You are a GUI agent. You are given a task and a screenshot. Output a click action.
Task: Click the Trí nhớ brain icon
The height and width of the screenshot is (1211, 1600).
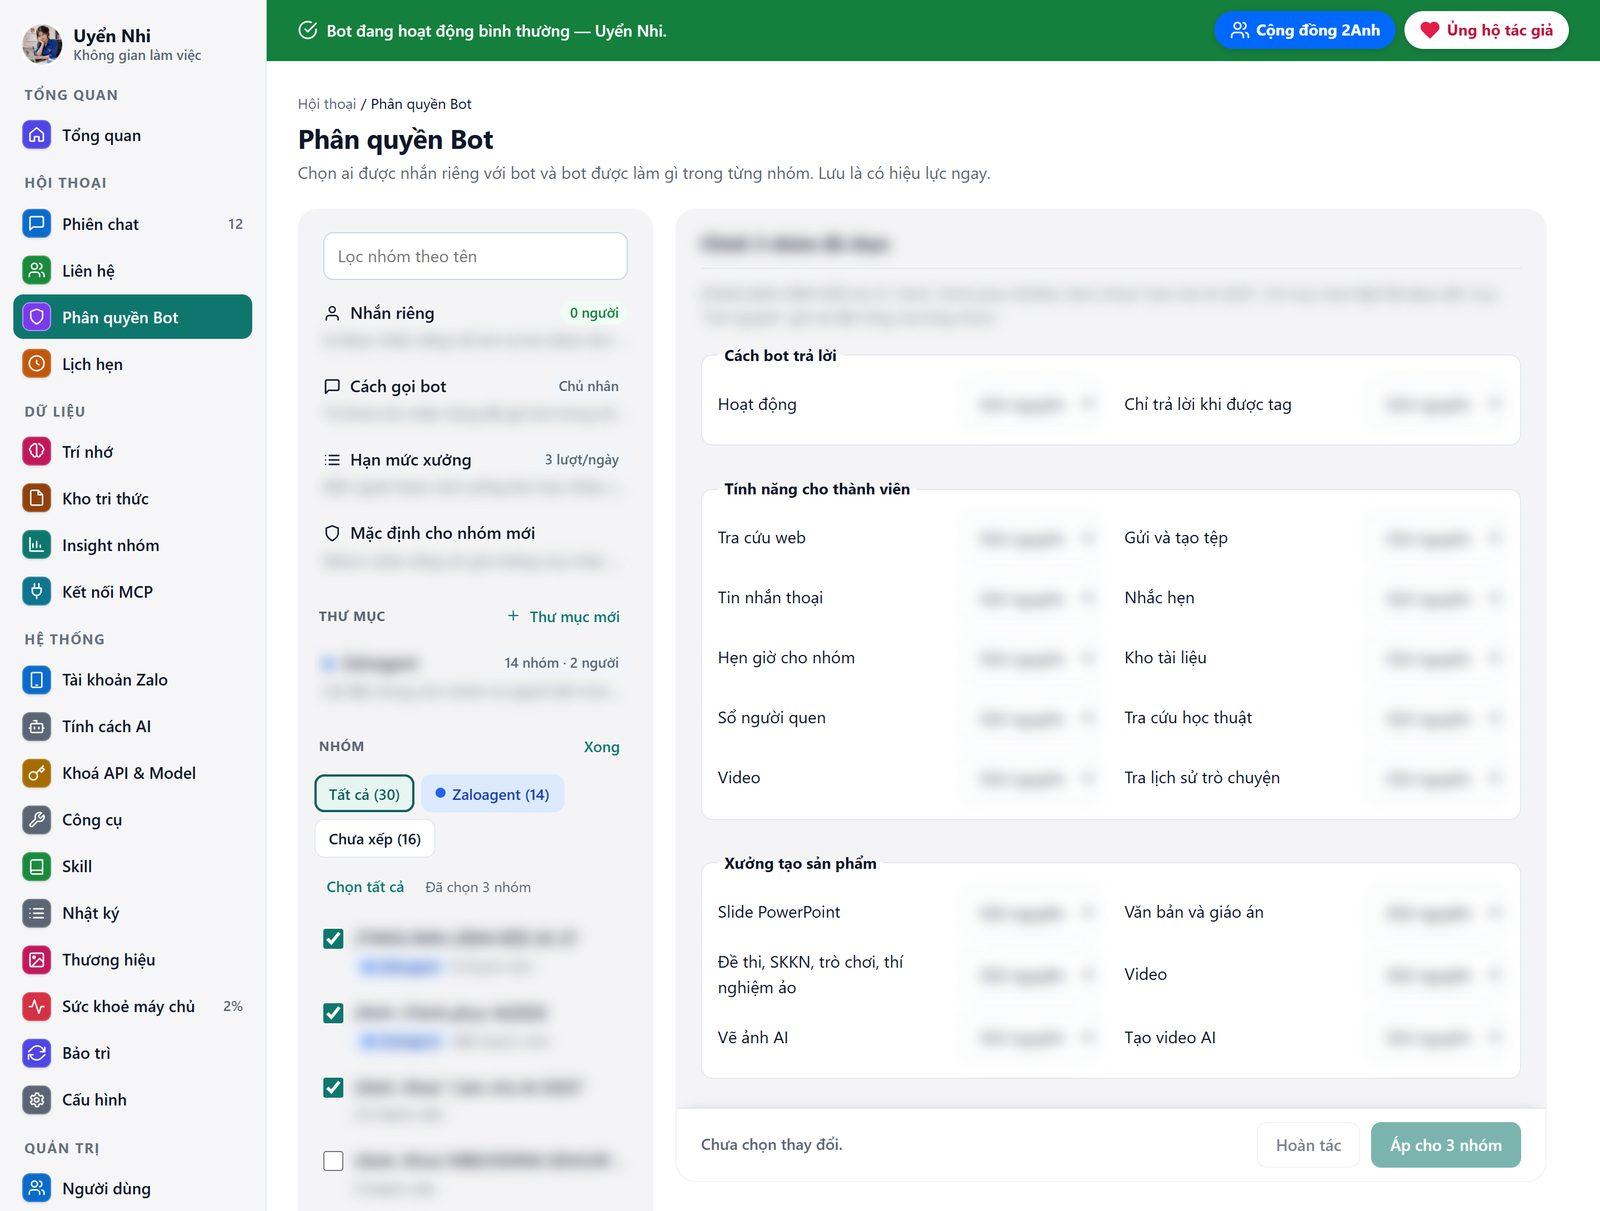37,452
